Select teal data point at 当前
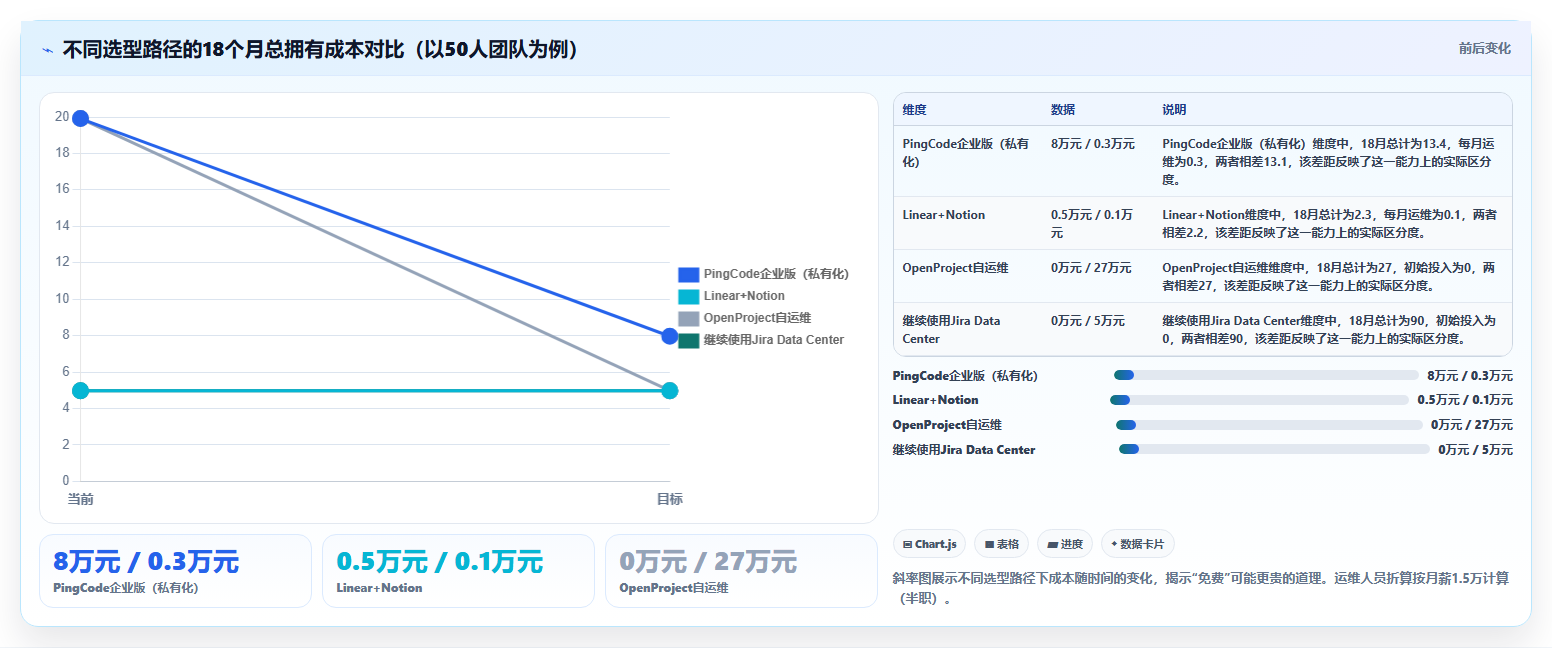The image size is (1552, 648). [81, 390]
